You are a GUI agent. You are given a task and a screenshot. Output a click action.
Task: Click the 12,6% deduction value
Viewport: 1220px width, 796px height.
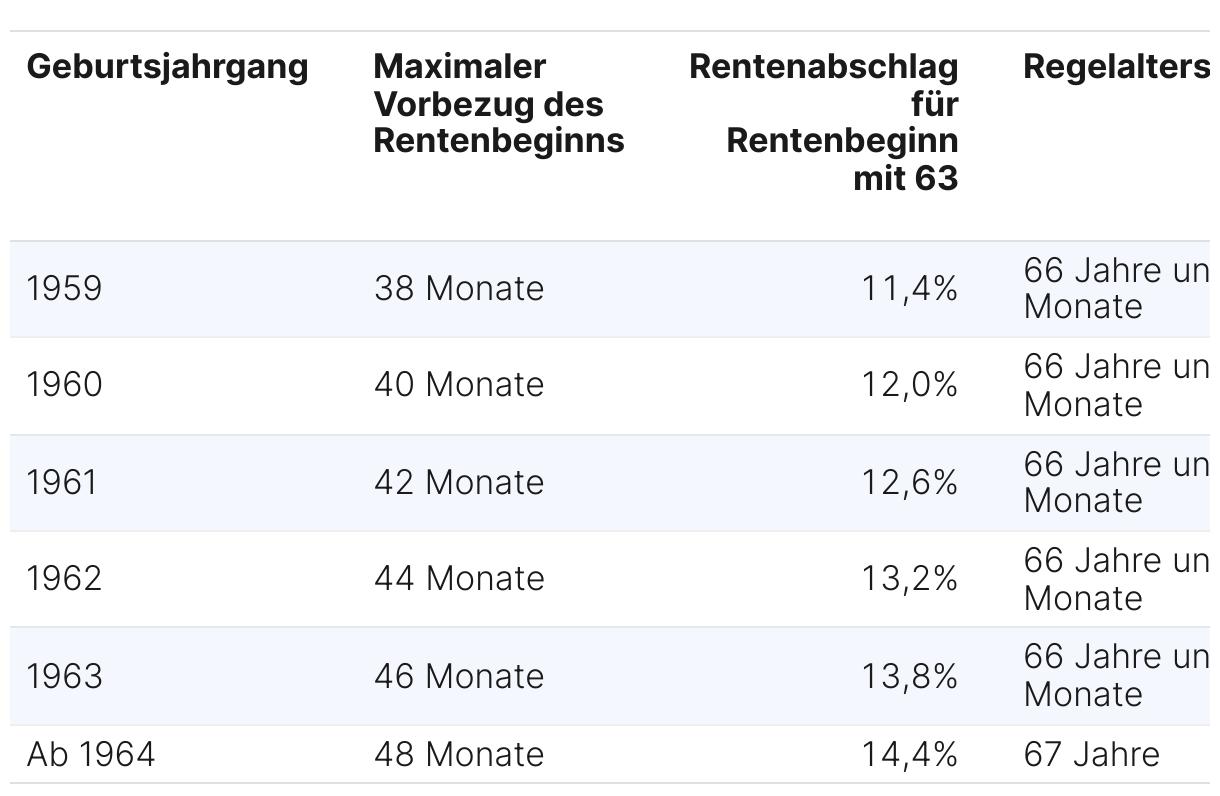(909, 483)
